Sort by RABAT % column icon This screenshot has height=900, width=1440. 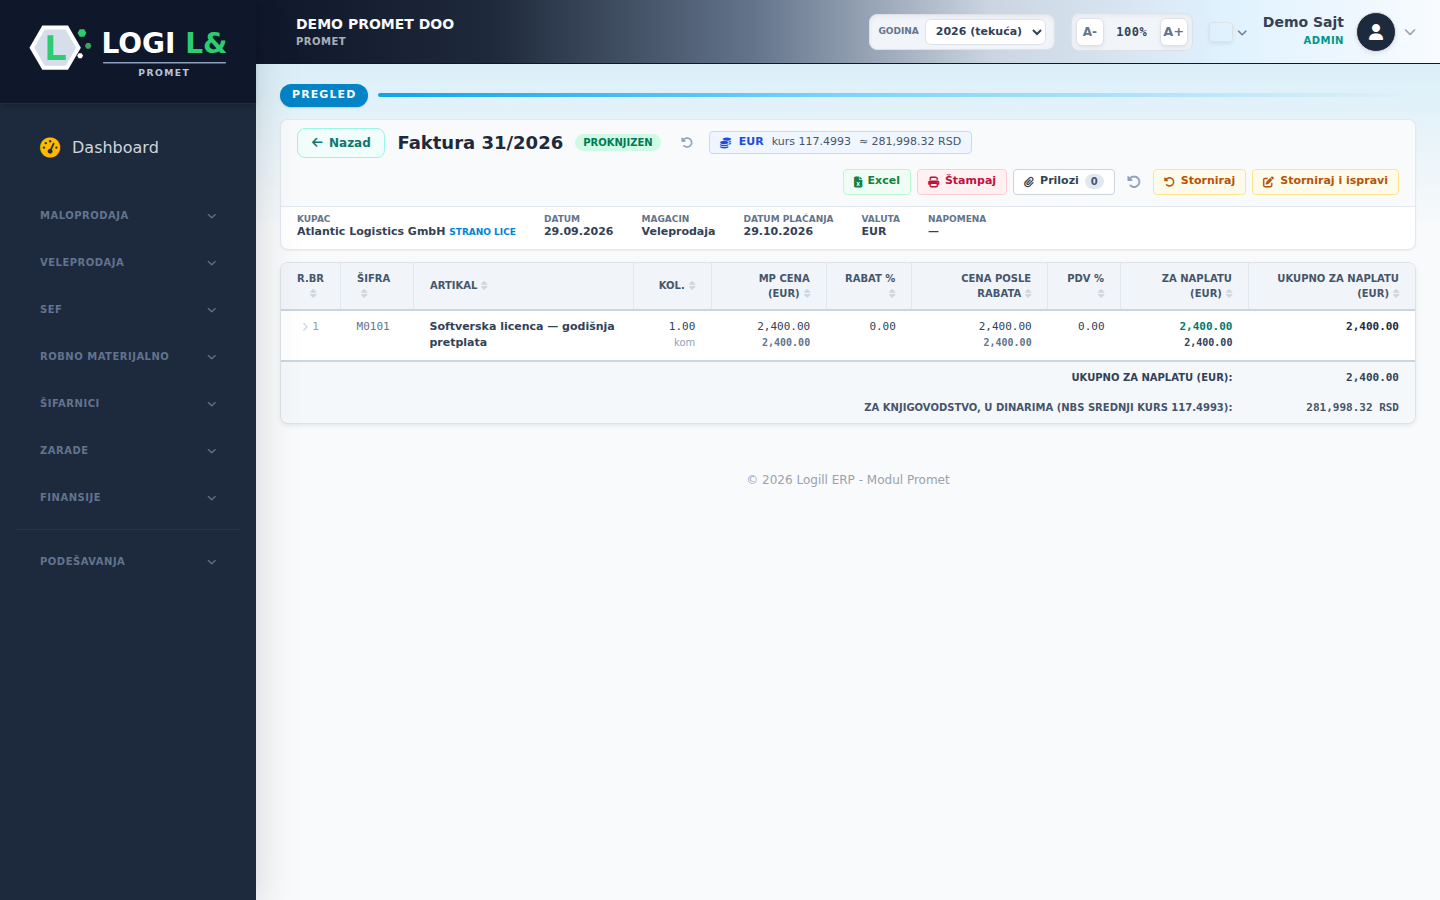click(x=892, y=293)
